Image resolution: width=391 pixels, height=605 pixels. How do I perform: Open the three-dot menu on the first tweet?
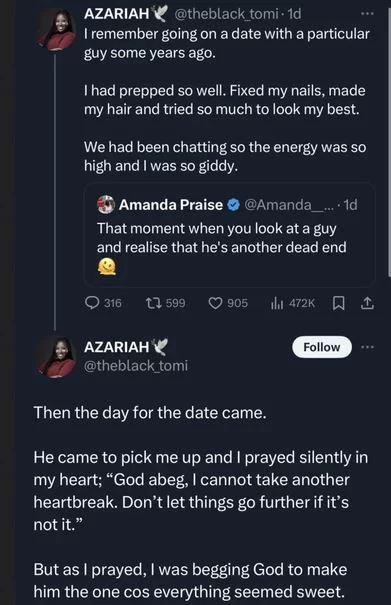[x=367, y=14]
